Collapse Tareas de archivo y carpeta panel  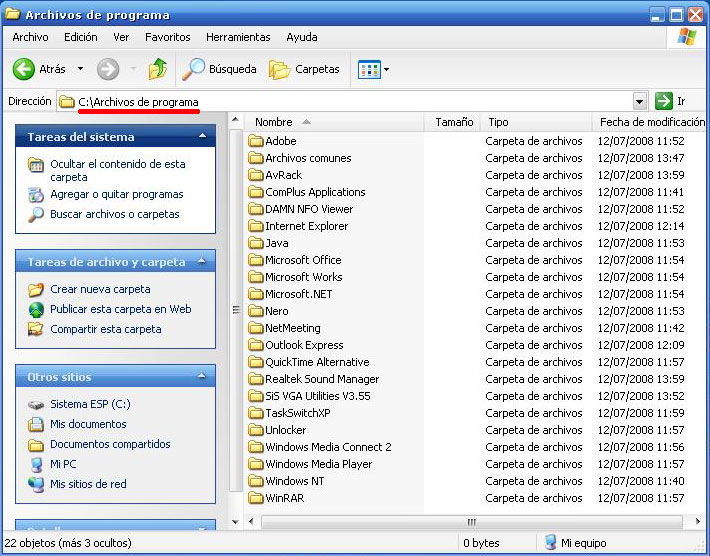(202, 261)
